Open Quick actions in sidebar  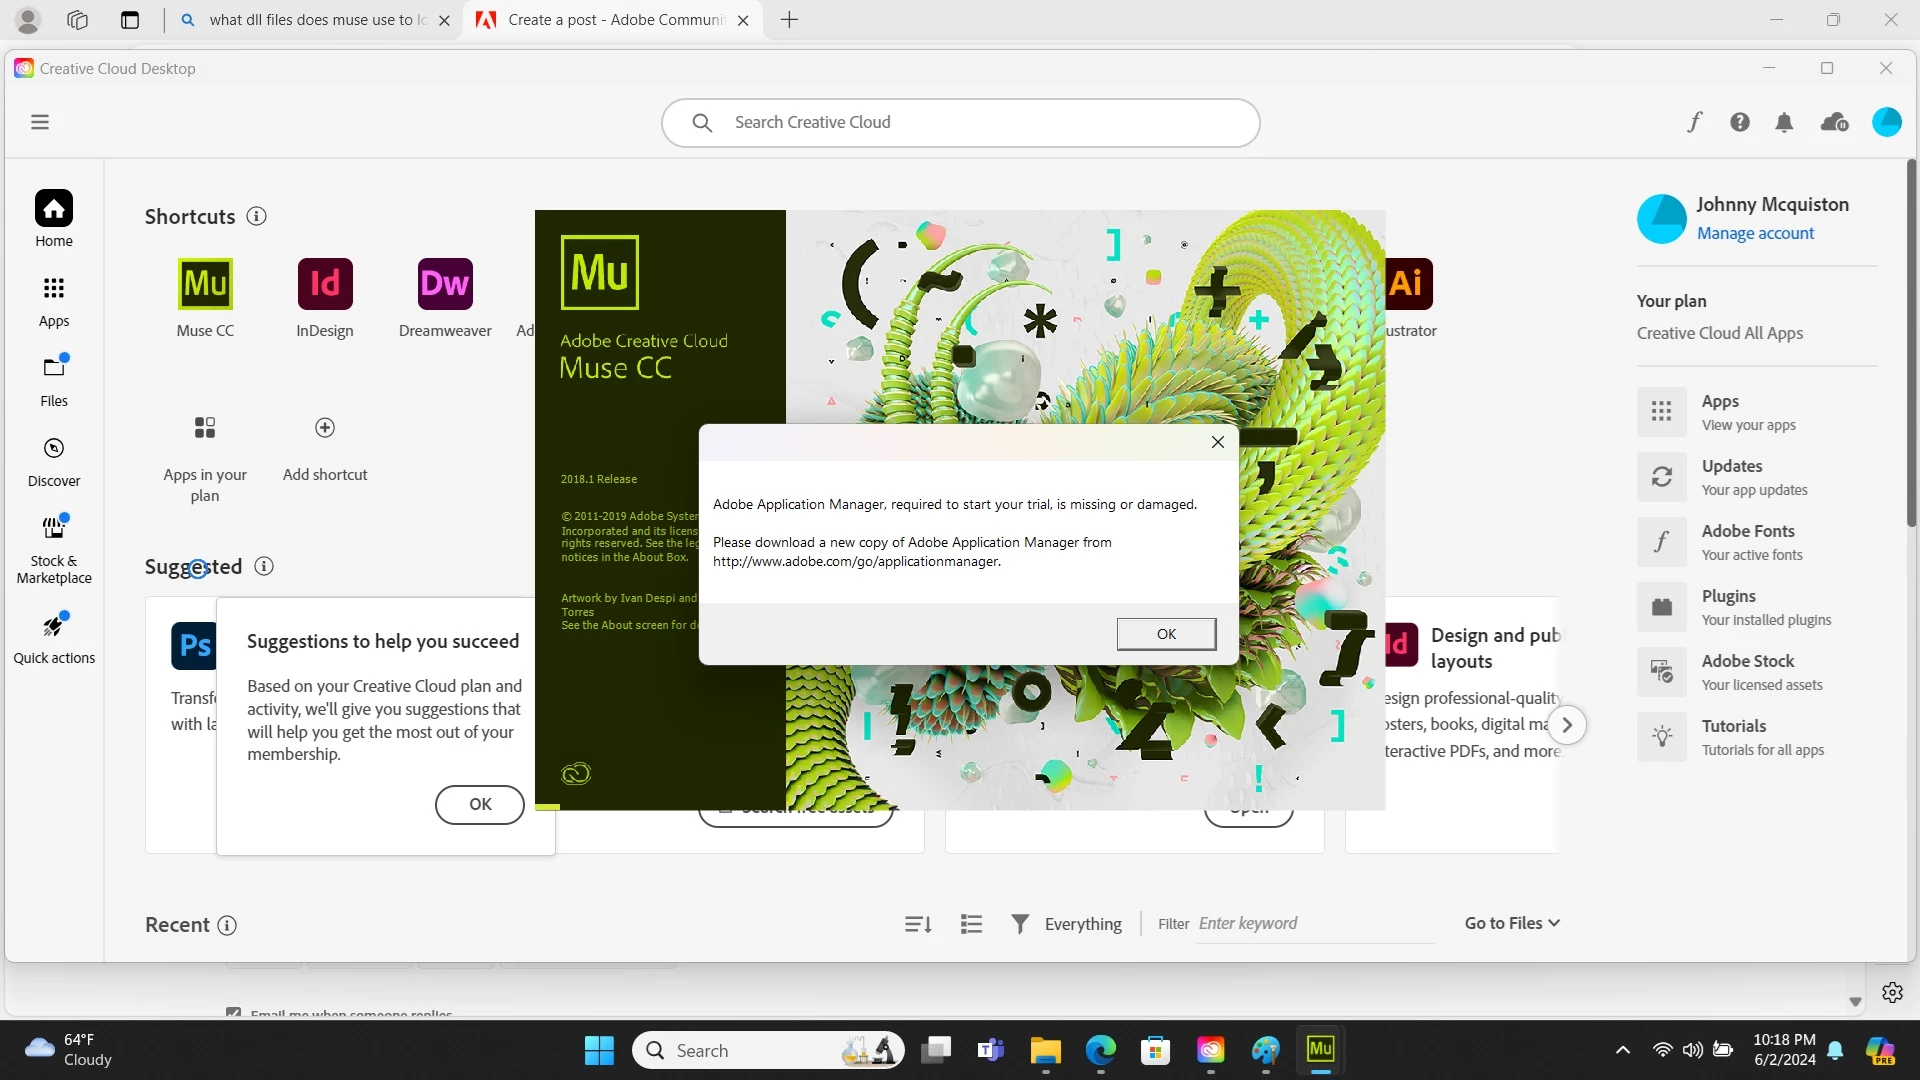[54, 638]
